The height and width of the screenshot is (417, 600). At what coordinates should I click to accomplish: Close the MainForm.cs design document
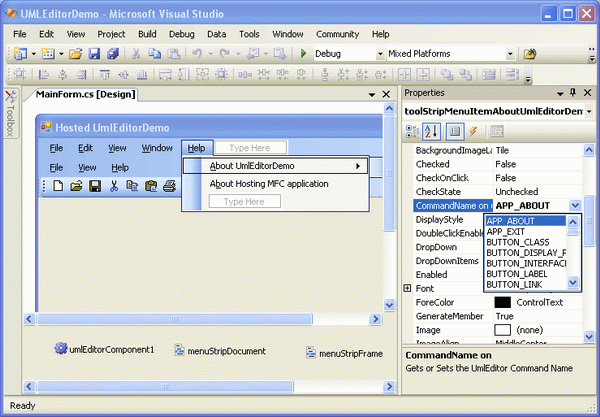tap(386, 94)
